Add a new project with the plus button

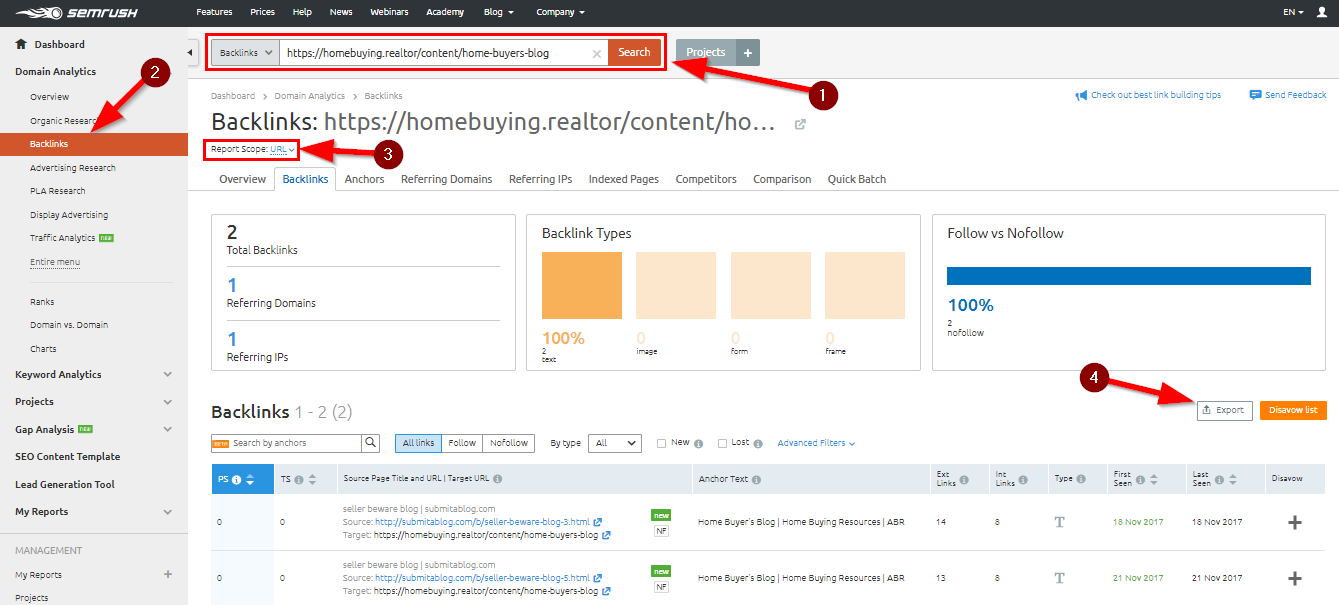coord(748,53)
